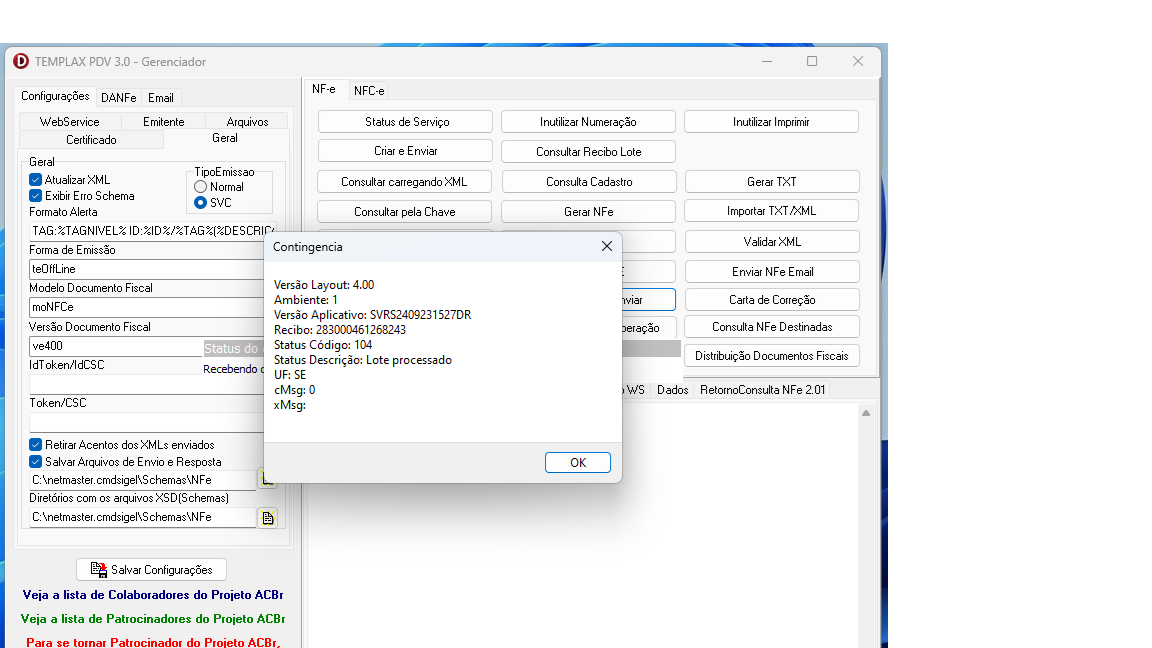Click Carta de Correção button

(x=772, y=300)
